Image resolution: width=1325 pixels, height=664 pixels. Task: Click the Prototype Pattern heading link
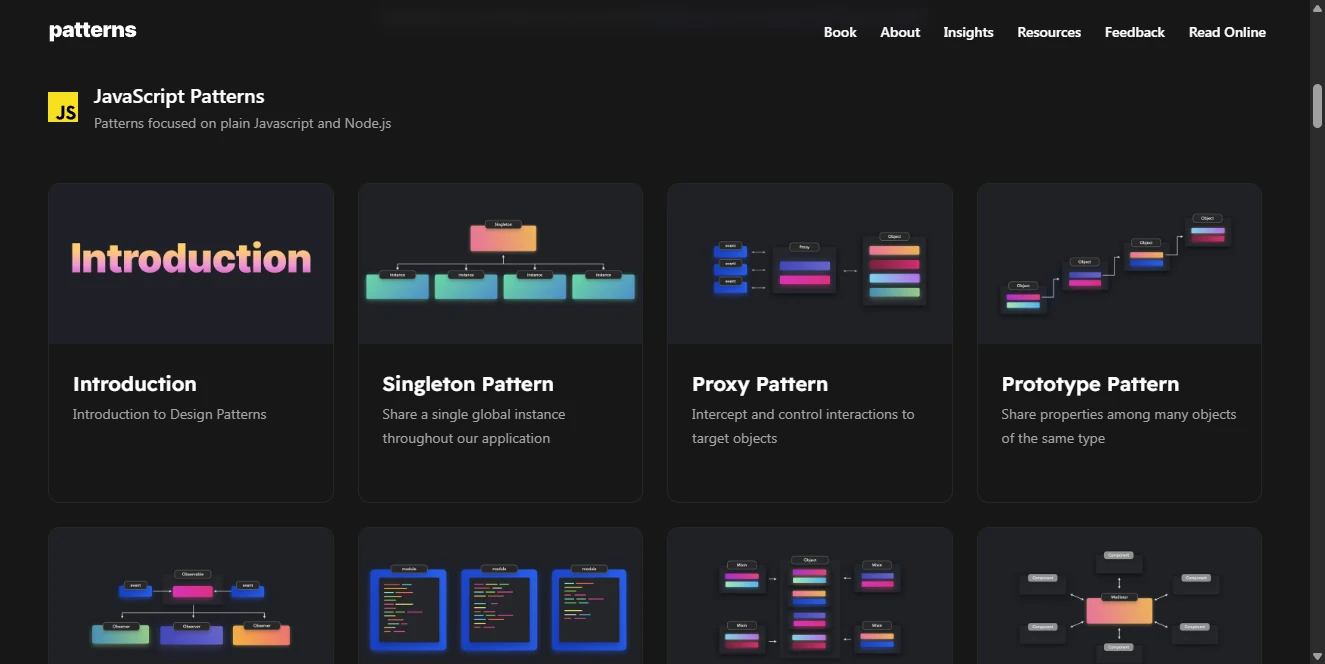1090,384
